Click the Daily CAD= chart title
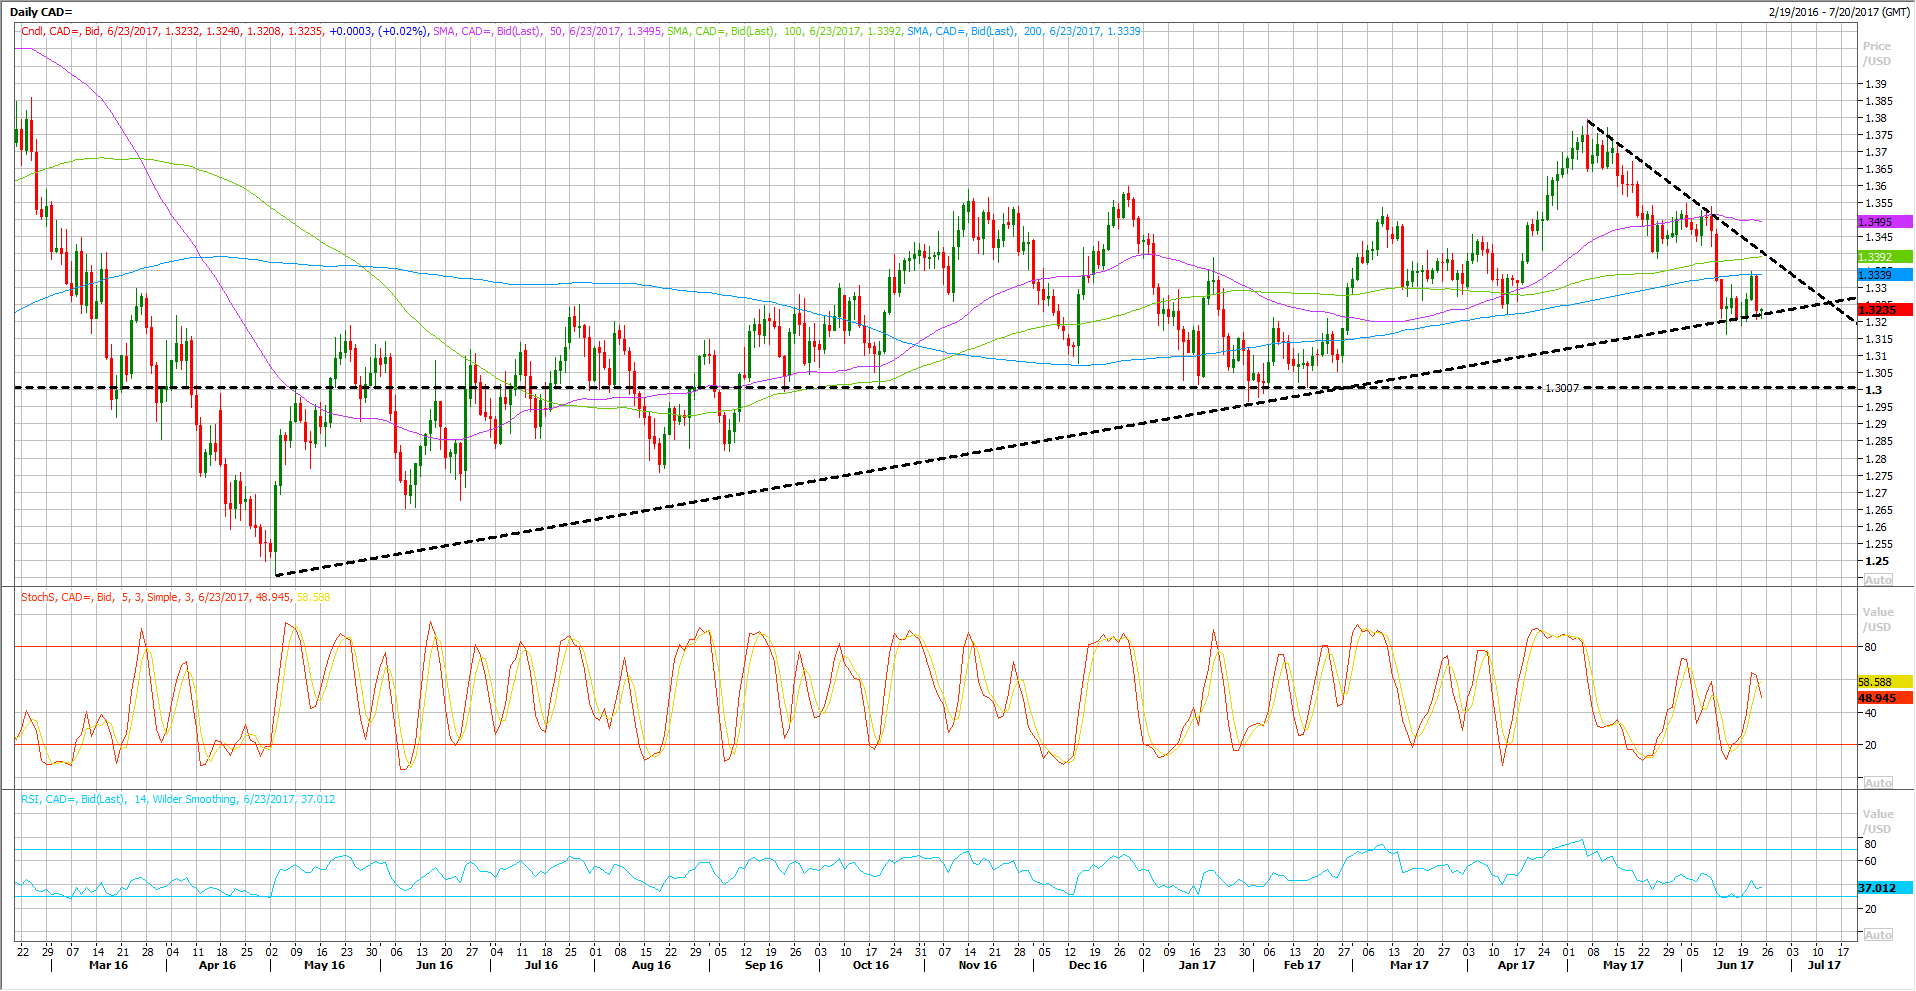 pyautogui.click(x=41, y=12)
